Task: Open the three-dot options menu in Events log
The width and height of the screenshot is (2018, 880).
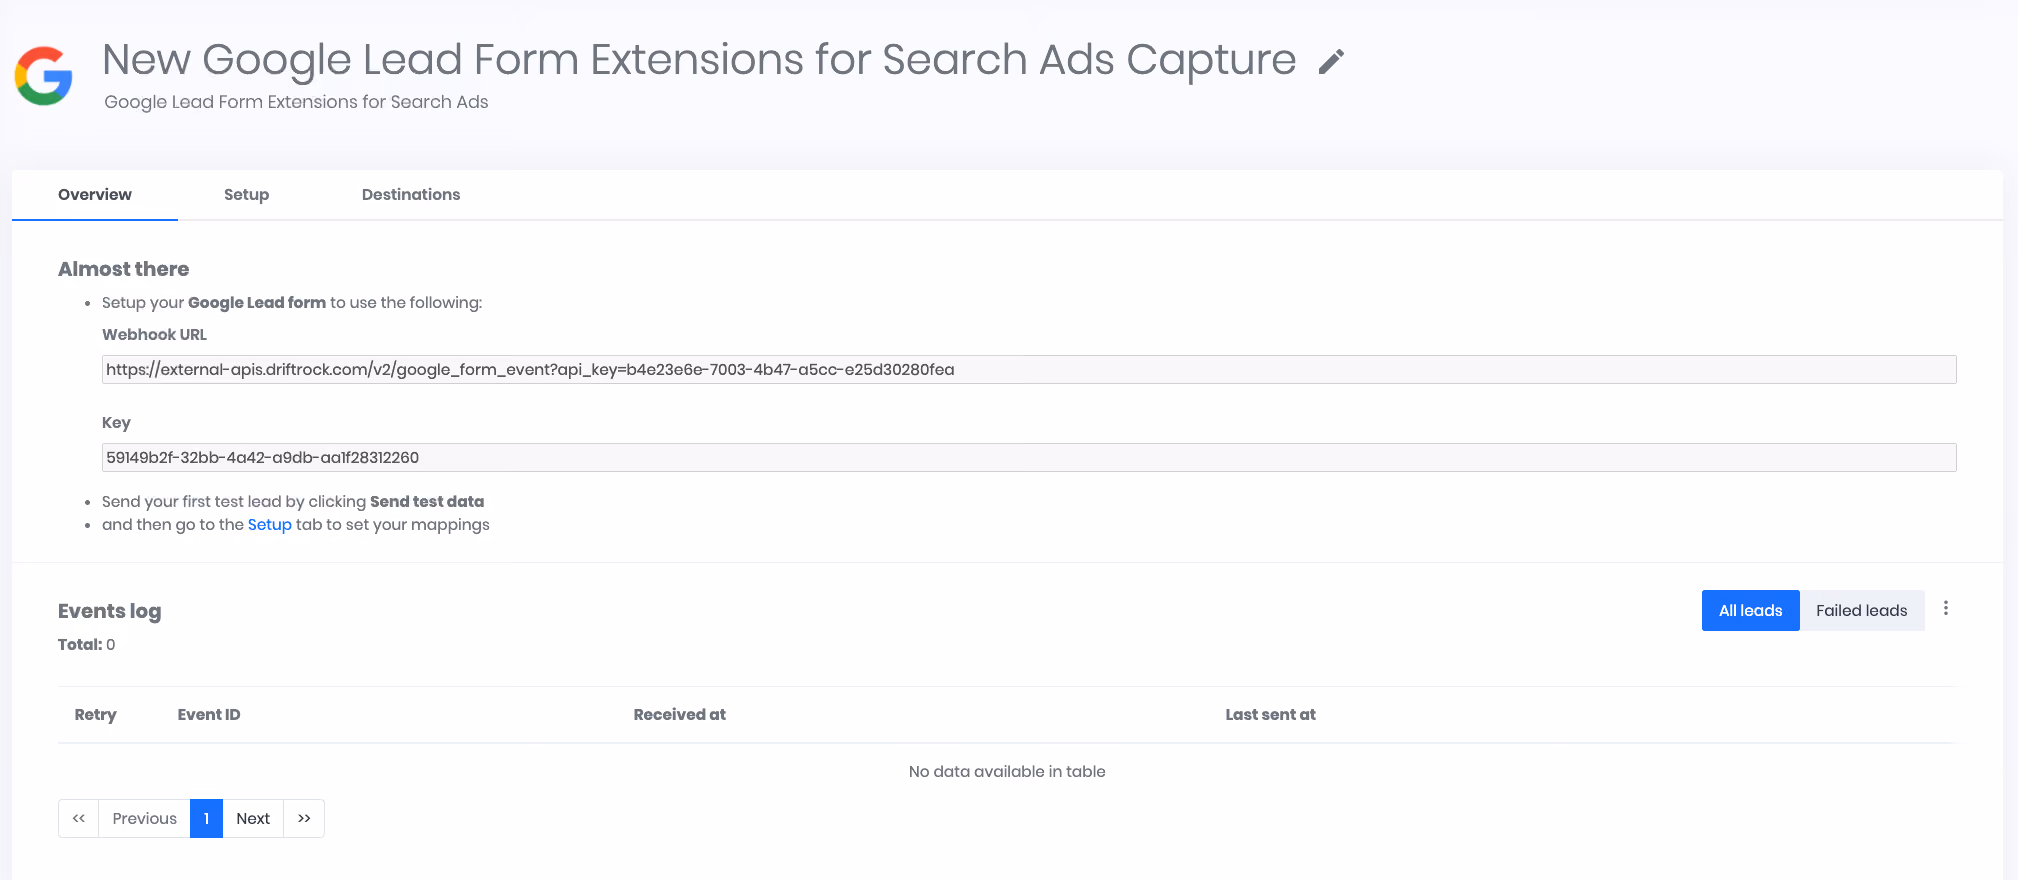Action: click(1946, 608)
